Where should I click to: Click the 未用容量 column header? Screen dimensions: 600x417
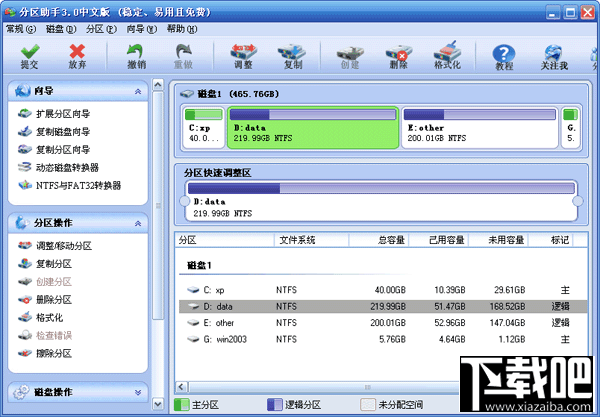[499, 240]
